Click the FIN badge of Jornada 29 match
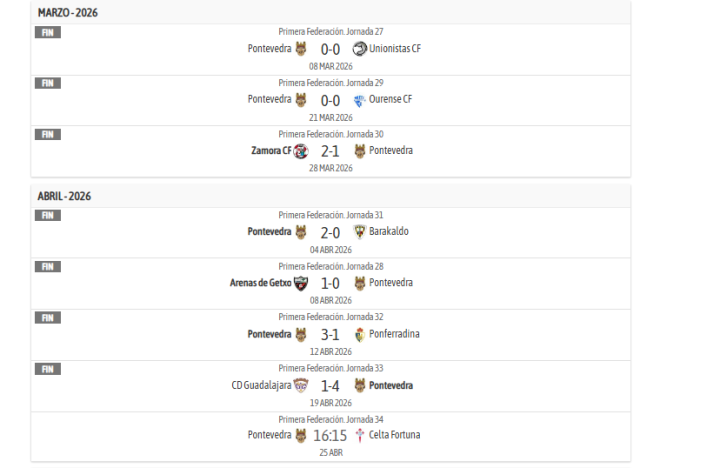This screenshot has height=468, width=720. (x=47, y=83)
